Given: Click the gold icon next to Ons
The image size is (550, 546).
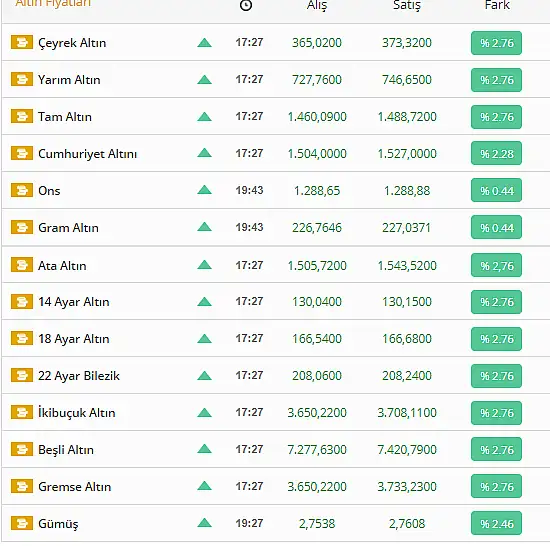Looking at the screenshot, I should point(22,190).
